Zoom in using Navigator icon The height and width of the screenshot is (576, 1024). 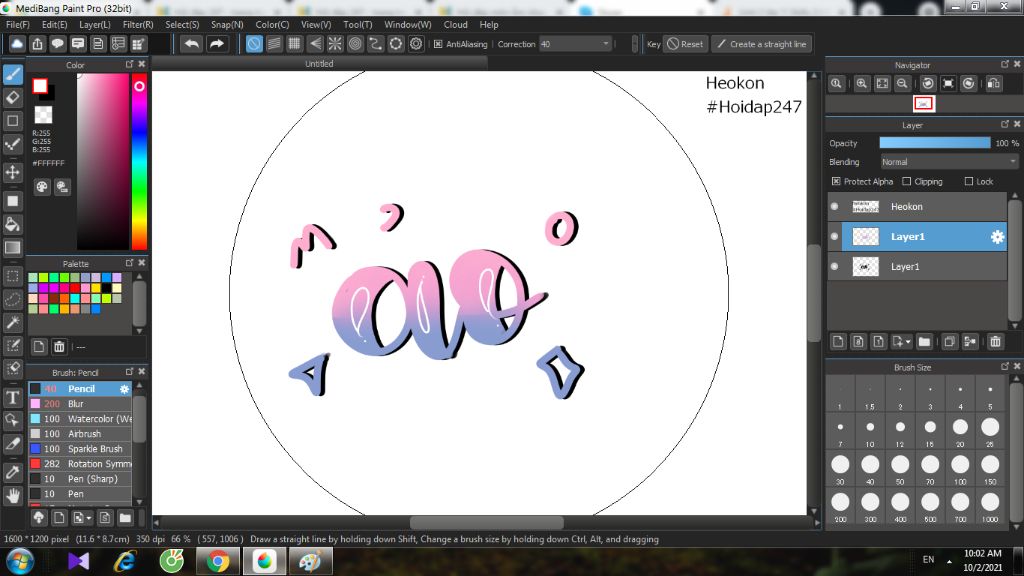point(861,84)
